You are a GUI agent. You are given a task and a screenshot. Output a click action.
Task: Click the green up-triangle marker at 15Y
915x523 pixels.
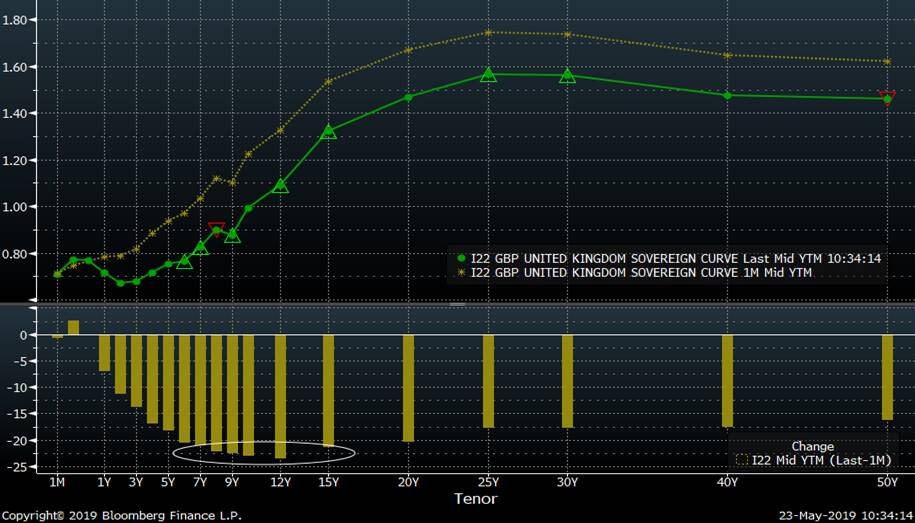[x=329, y=131]
